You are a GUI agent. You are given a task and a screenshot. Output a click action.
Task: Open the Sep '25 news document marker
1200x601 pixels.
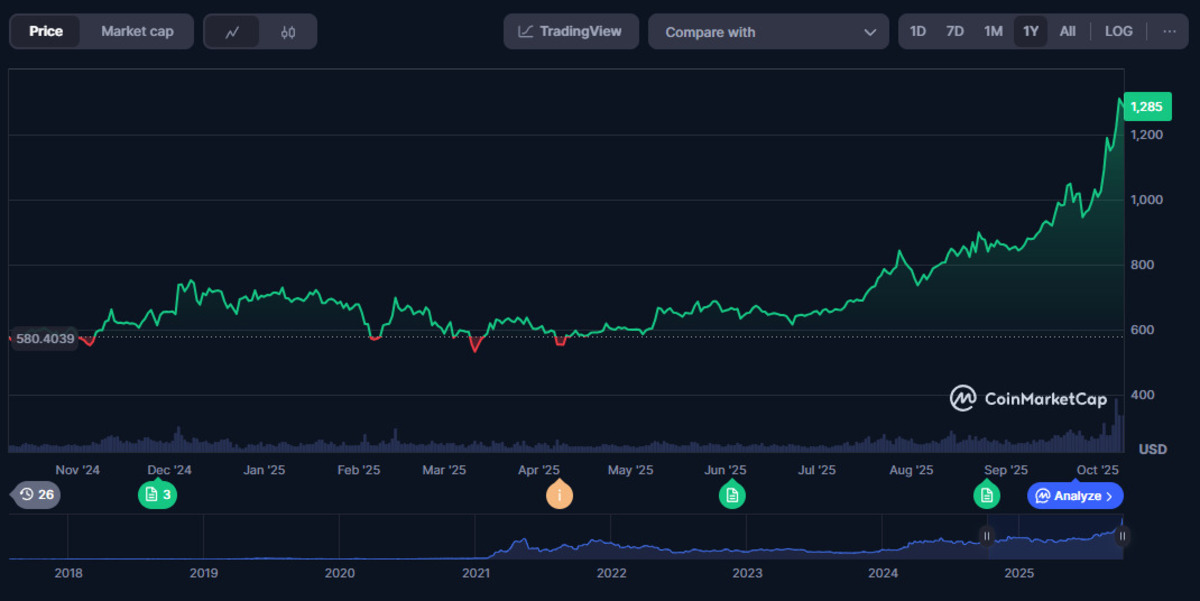click(x=987, y=494)
